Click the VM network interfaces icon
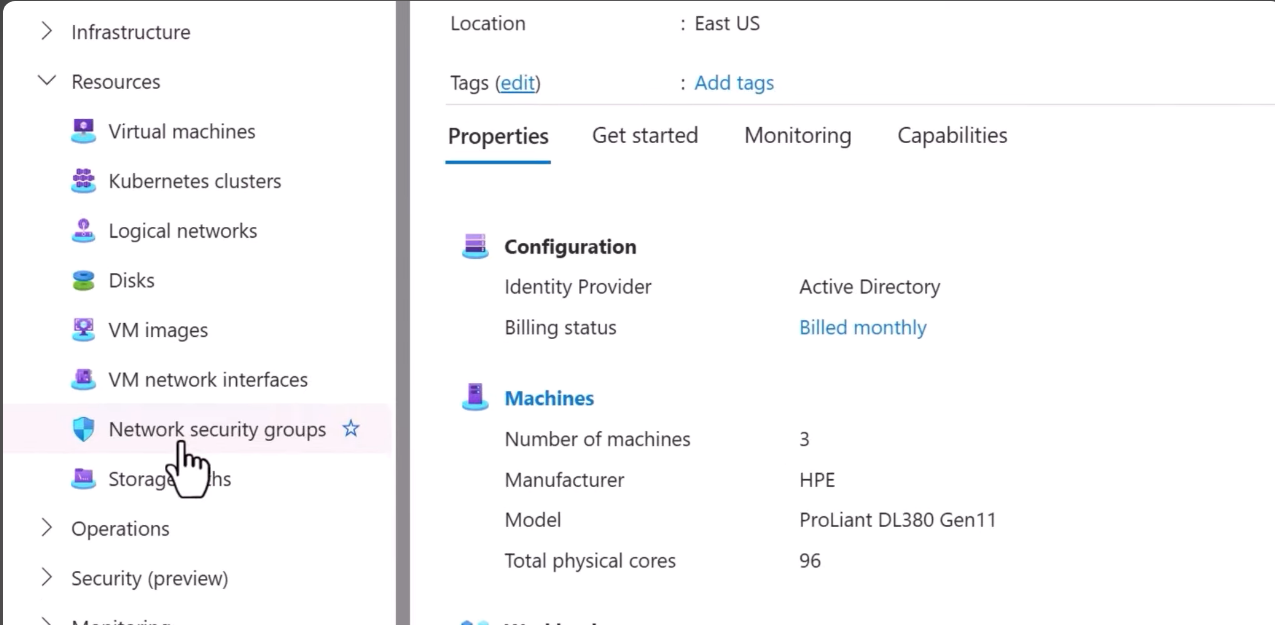This screenshot has width=1275, height=625. coord(84,380)
